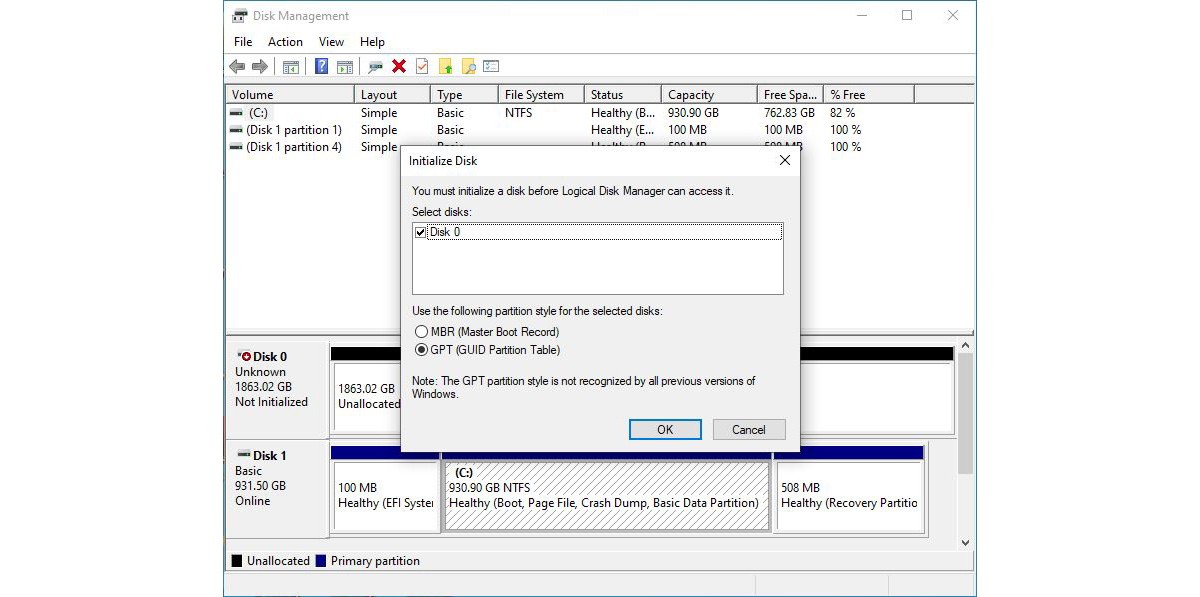Image resolution: width=1200 pixels, height=597 pixels.
Task: Select the MBR (Master Boot Record) option
Action: pos(421,332)
